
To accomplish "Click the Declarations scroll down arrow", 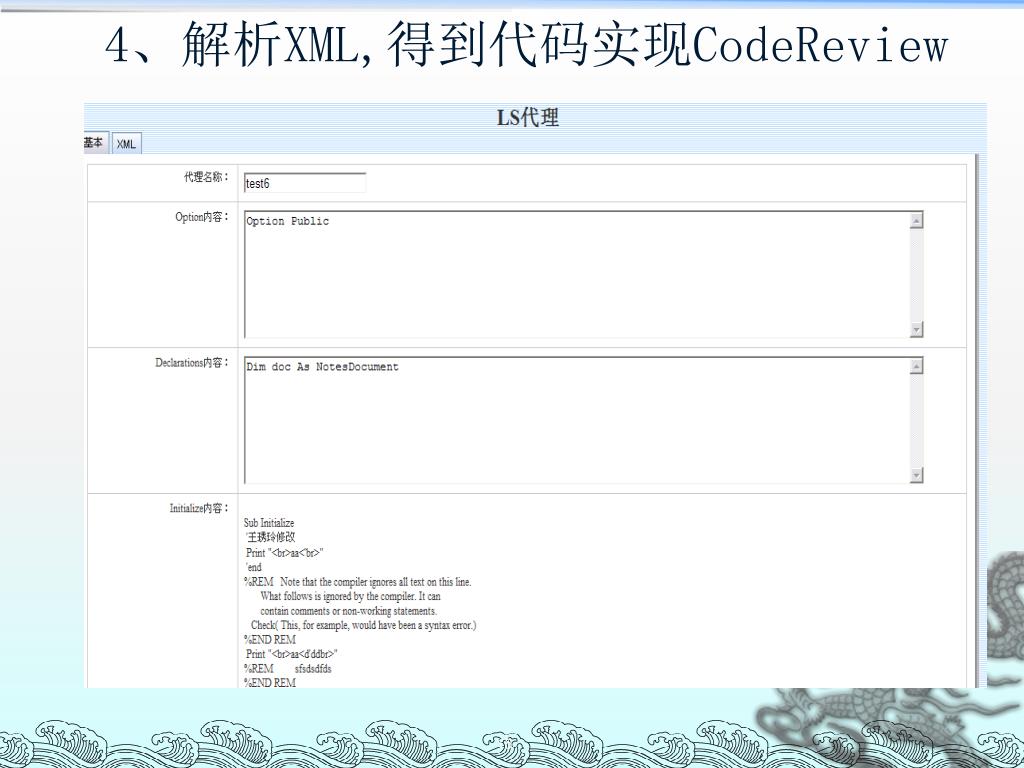I will pos(916,475).
